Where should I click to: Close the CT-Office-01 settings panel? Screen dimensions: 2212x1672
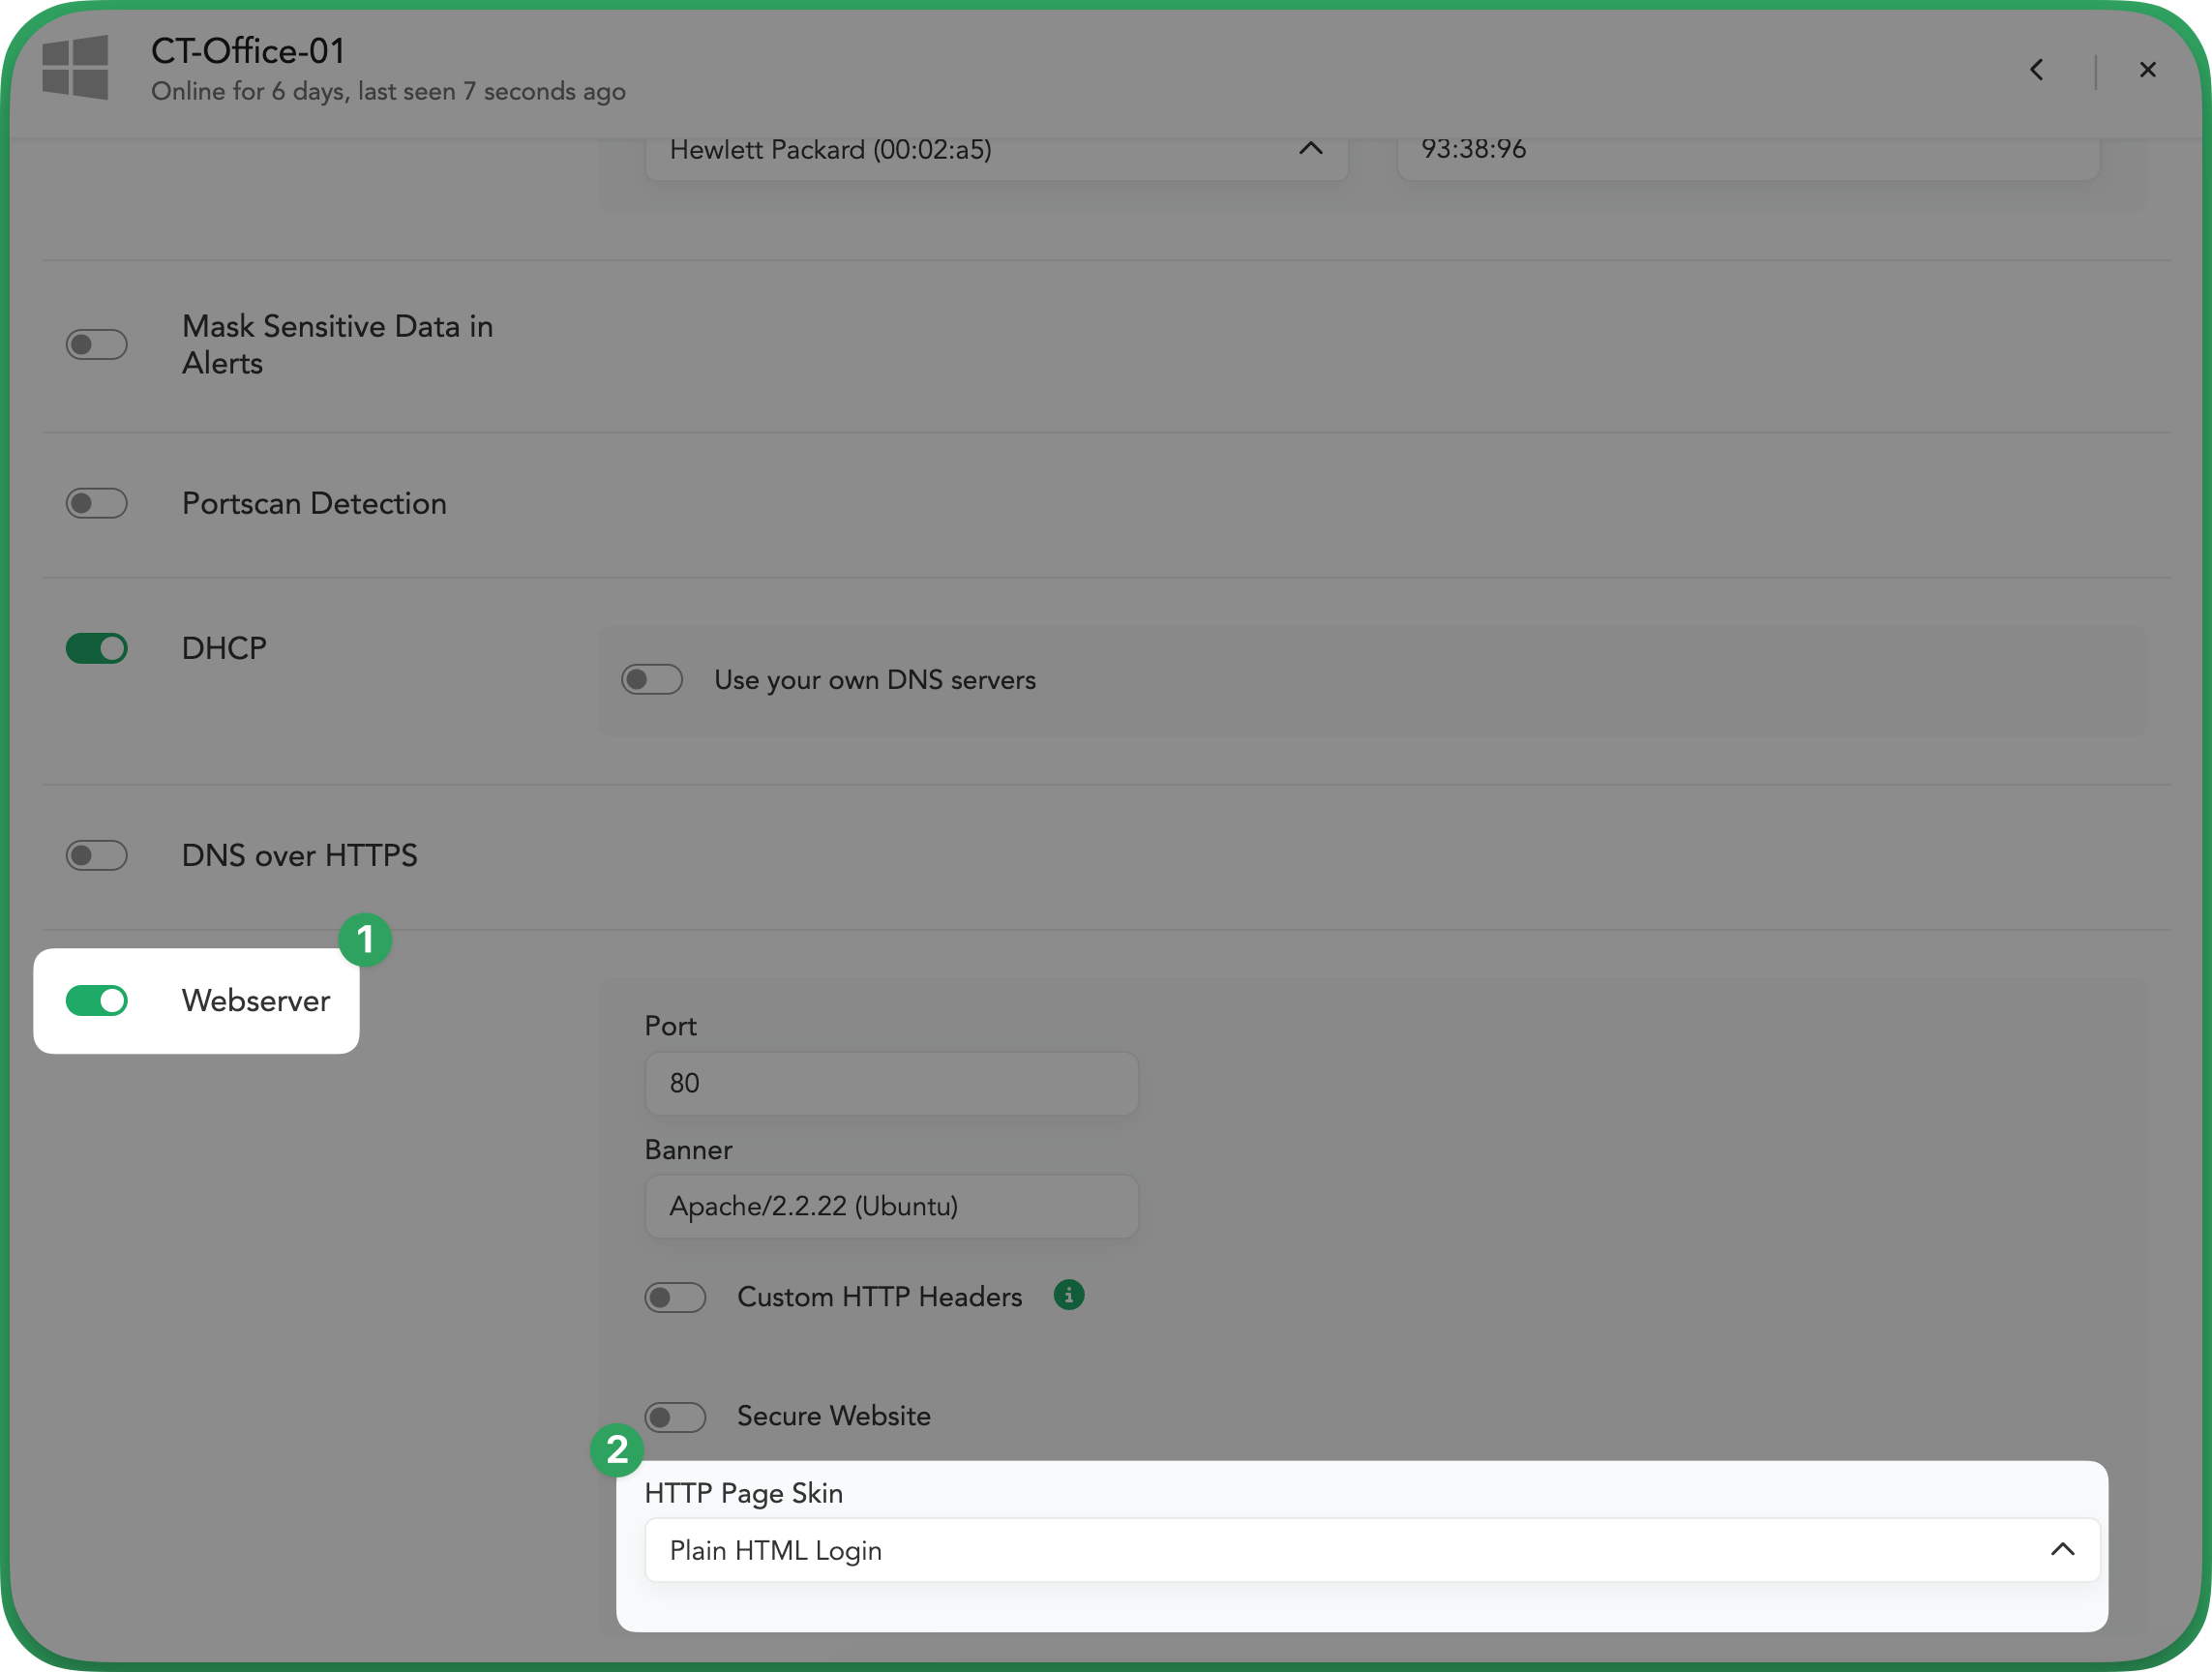click(2147, 70)
